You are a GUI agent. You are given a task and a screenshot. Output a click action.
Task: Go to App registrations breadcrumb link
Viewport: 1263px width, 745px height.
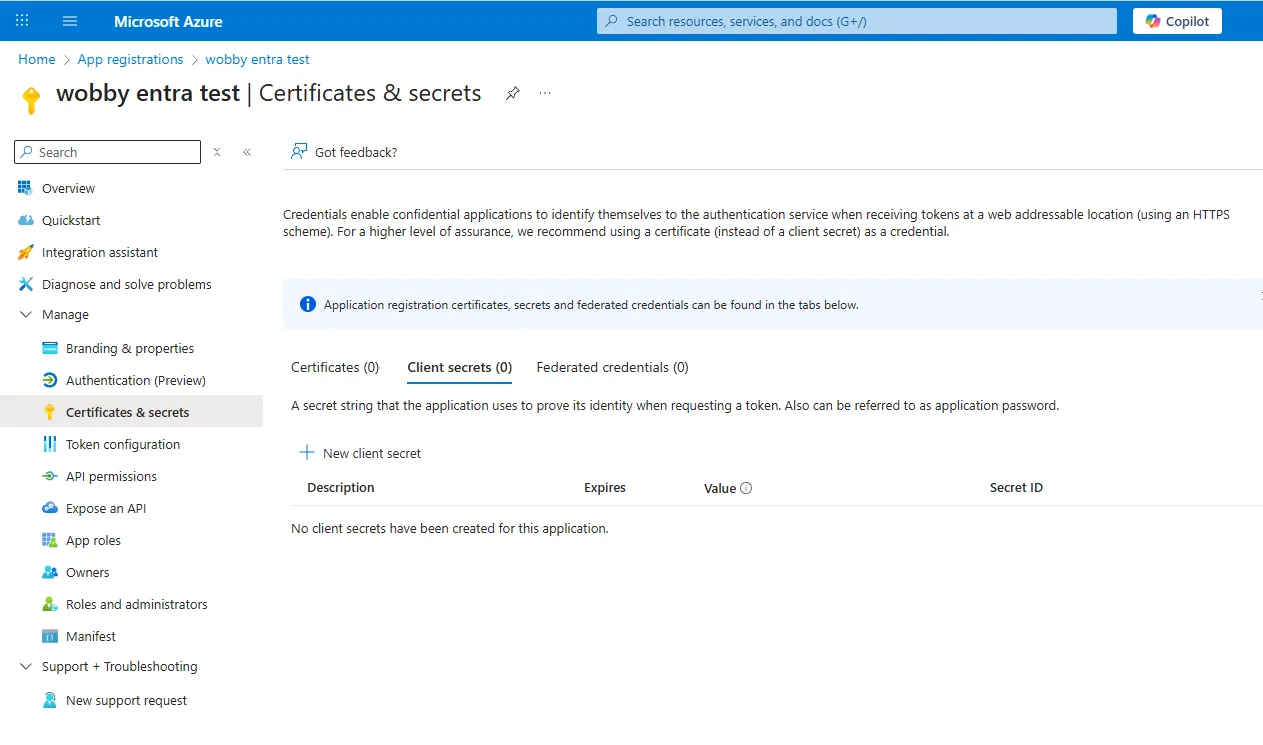click(130, 59)
